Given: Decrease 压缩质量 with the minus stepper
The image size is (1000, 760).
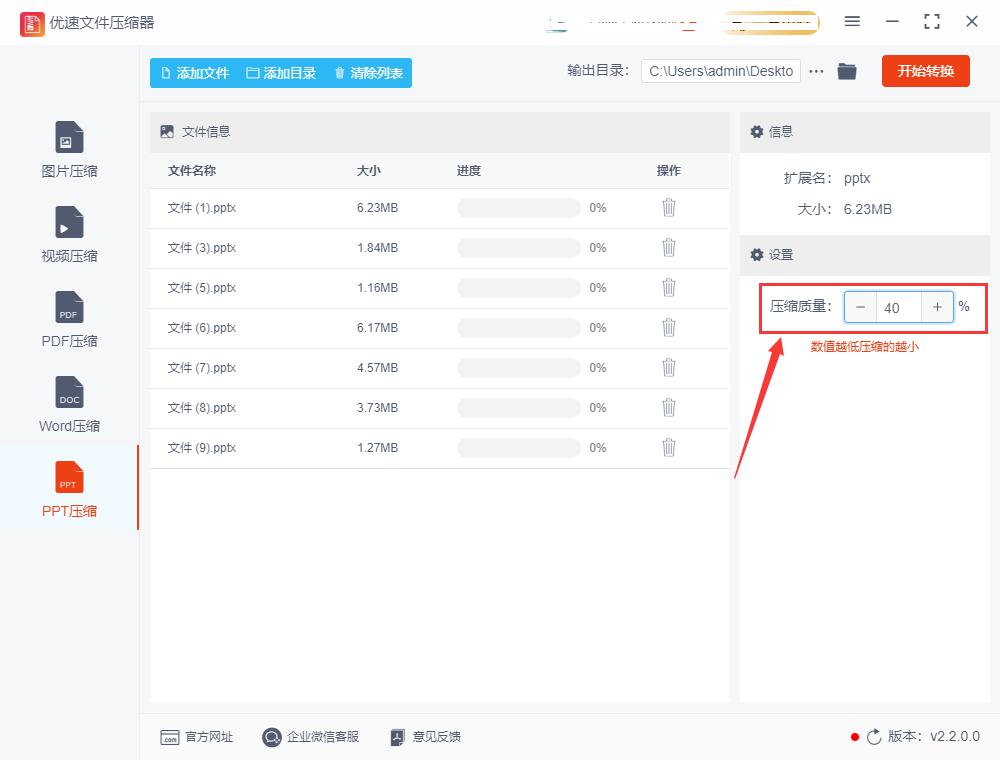Looking at the screenshot, I should [x=861, y=307].
